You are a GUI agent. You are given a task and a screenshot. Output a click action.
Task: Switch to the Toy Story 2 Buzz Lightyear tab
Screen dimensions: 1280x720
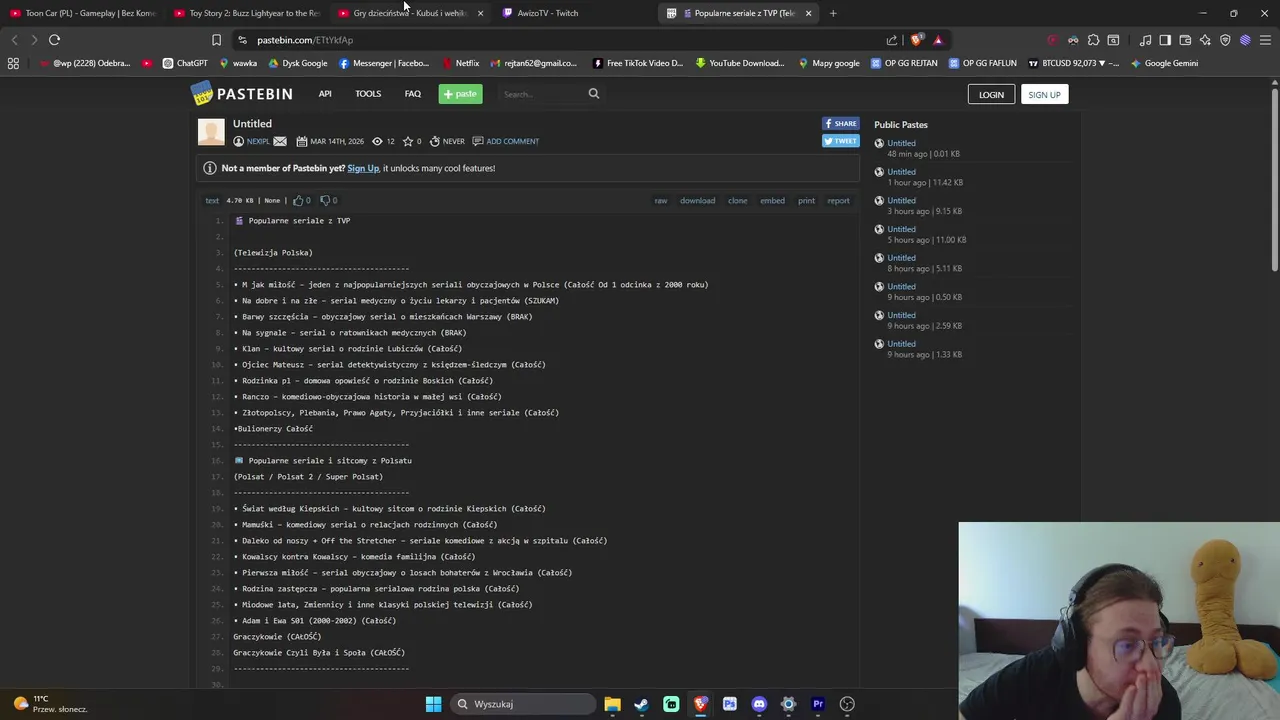coord(245,13)
